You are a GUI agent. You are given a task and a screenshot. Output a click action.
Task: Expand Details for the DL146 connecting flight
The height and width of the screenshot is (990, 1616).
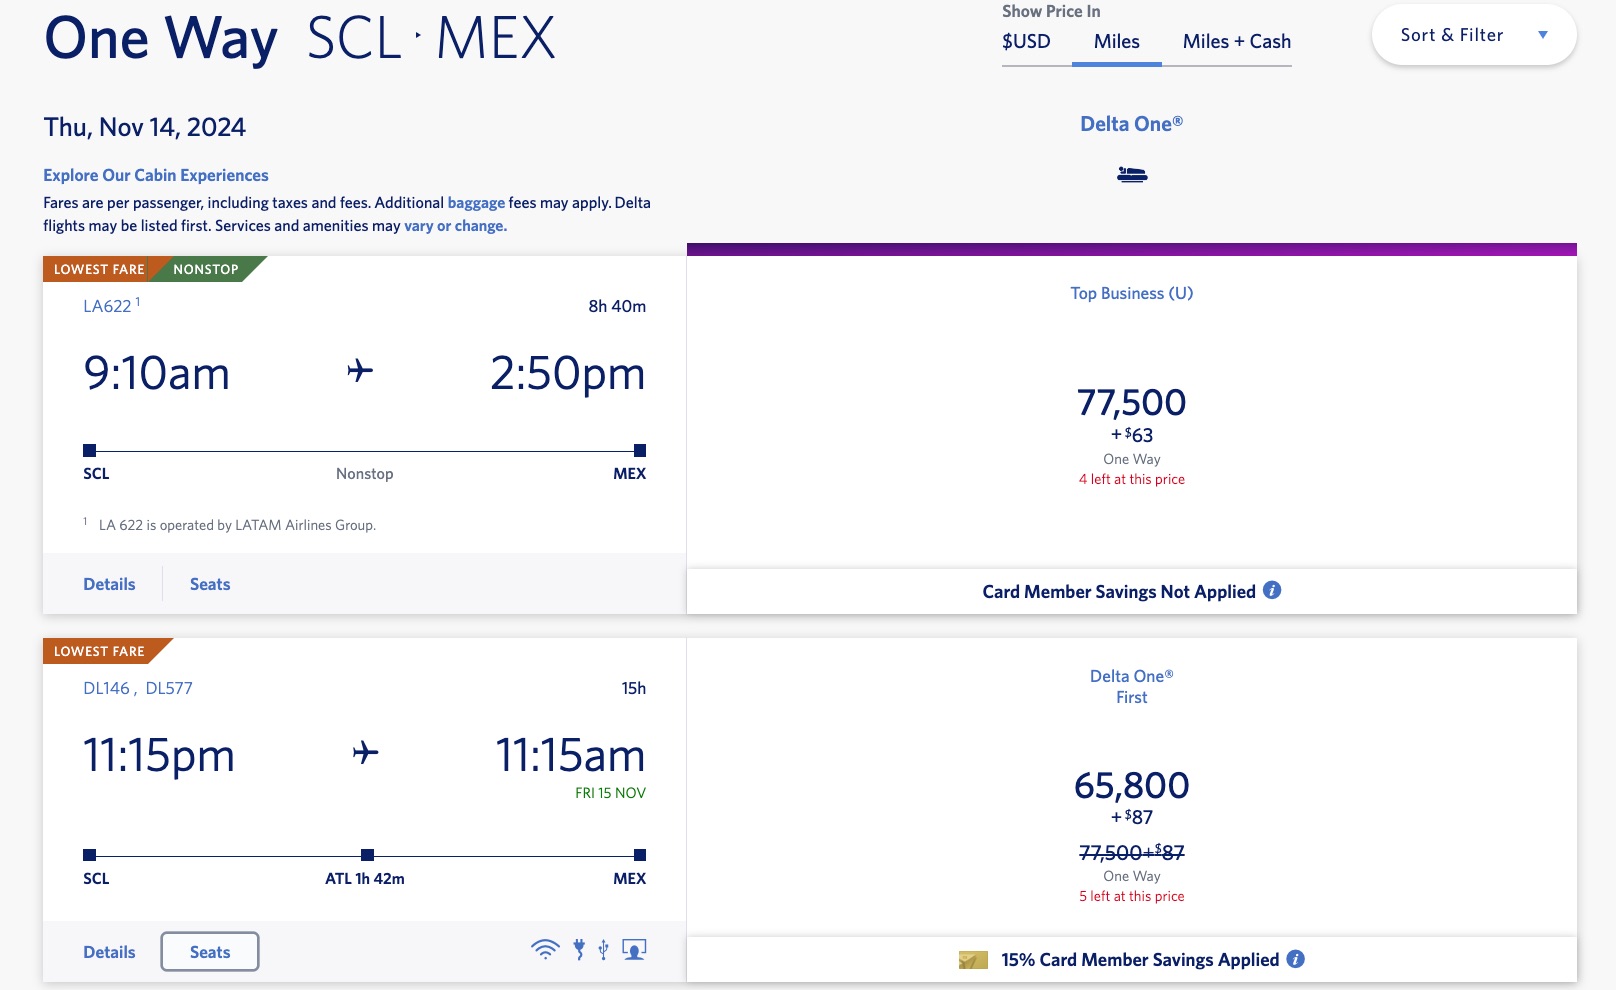tap(109, 951)
